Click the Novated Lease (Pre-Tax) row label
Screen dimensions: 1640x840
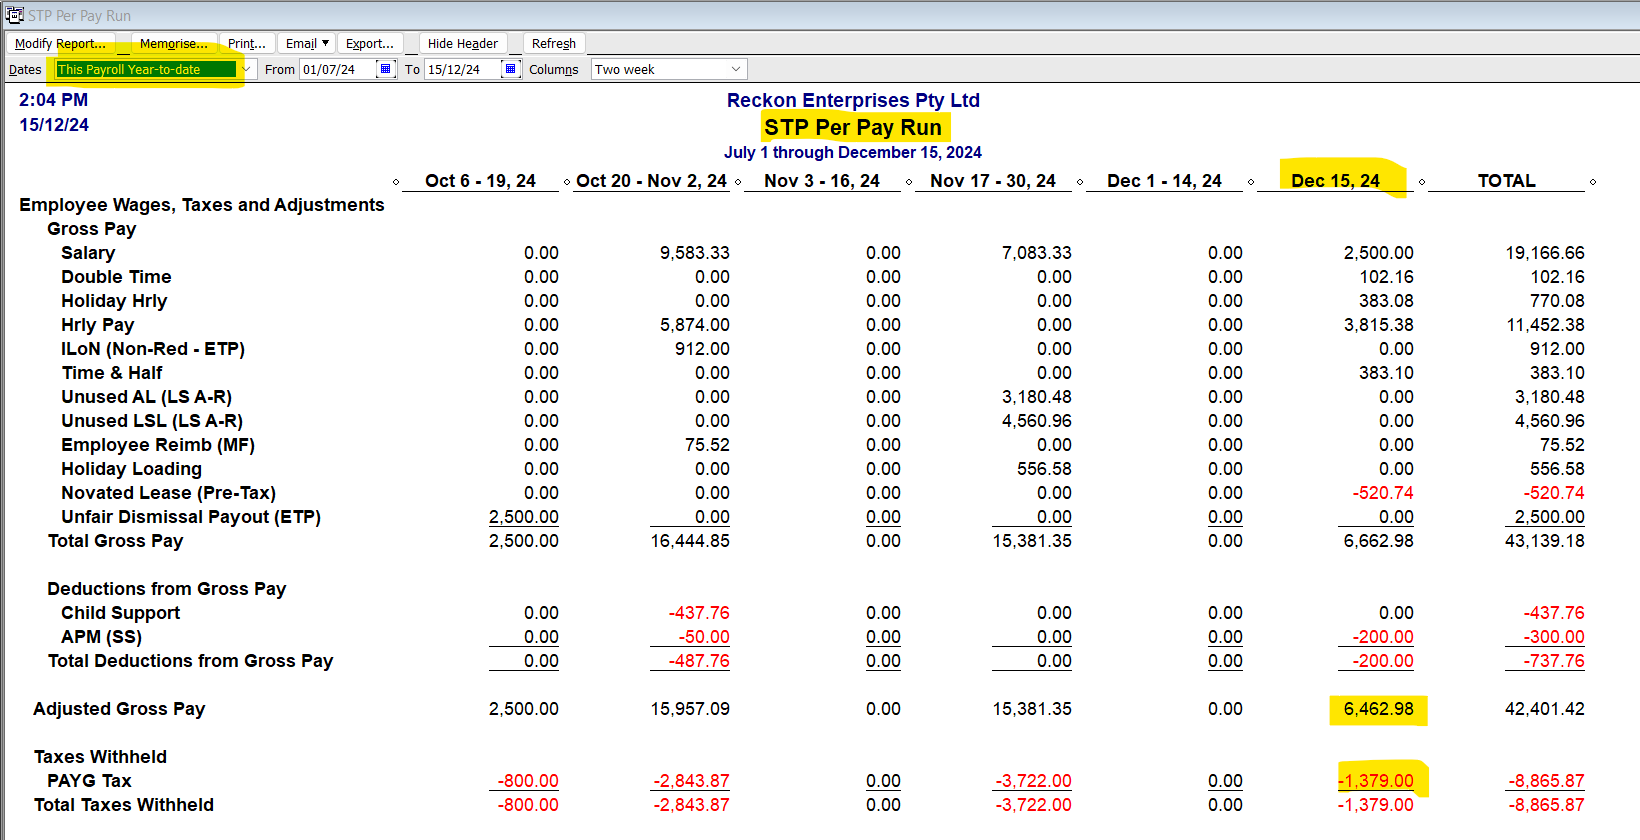click(168, 493)
